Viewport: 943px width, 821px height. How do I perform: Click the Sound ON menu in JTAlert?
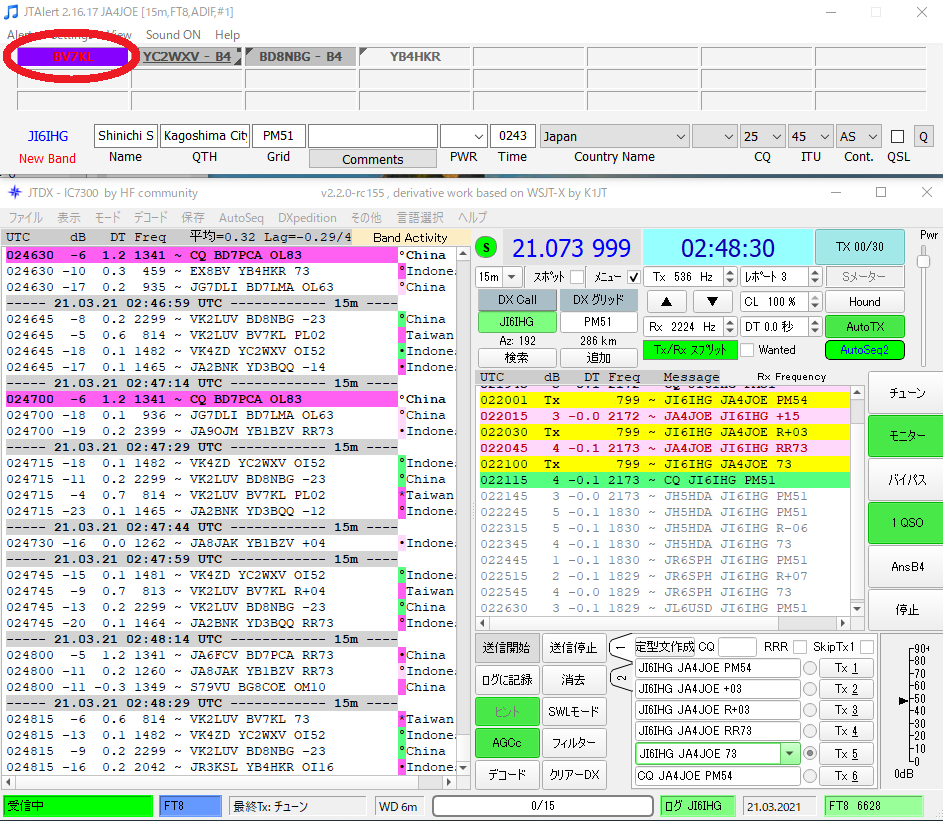(x=173, y=35)
